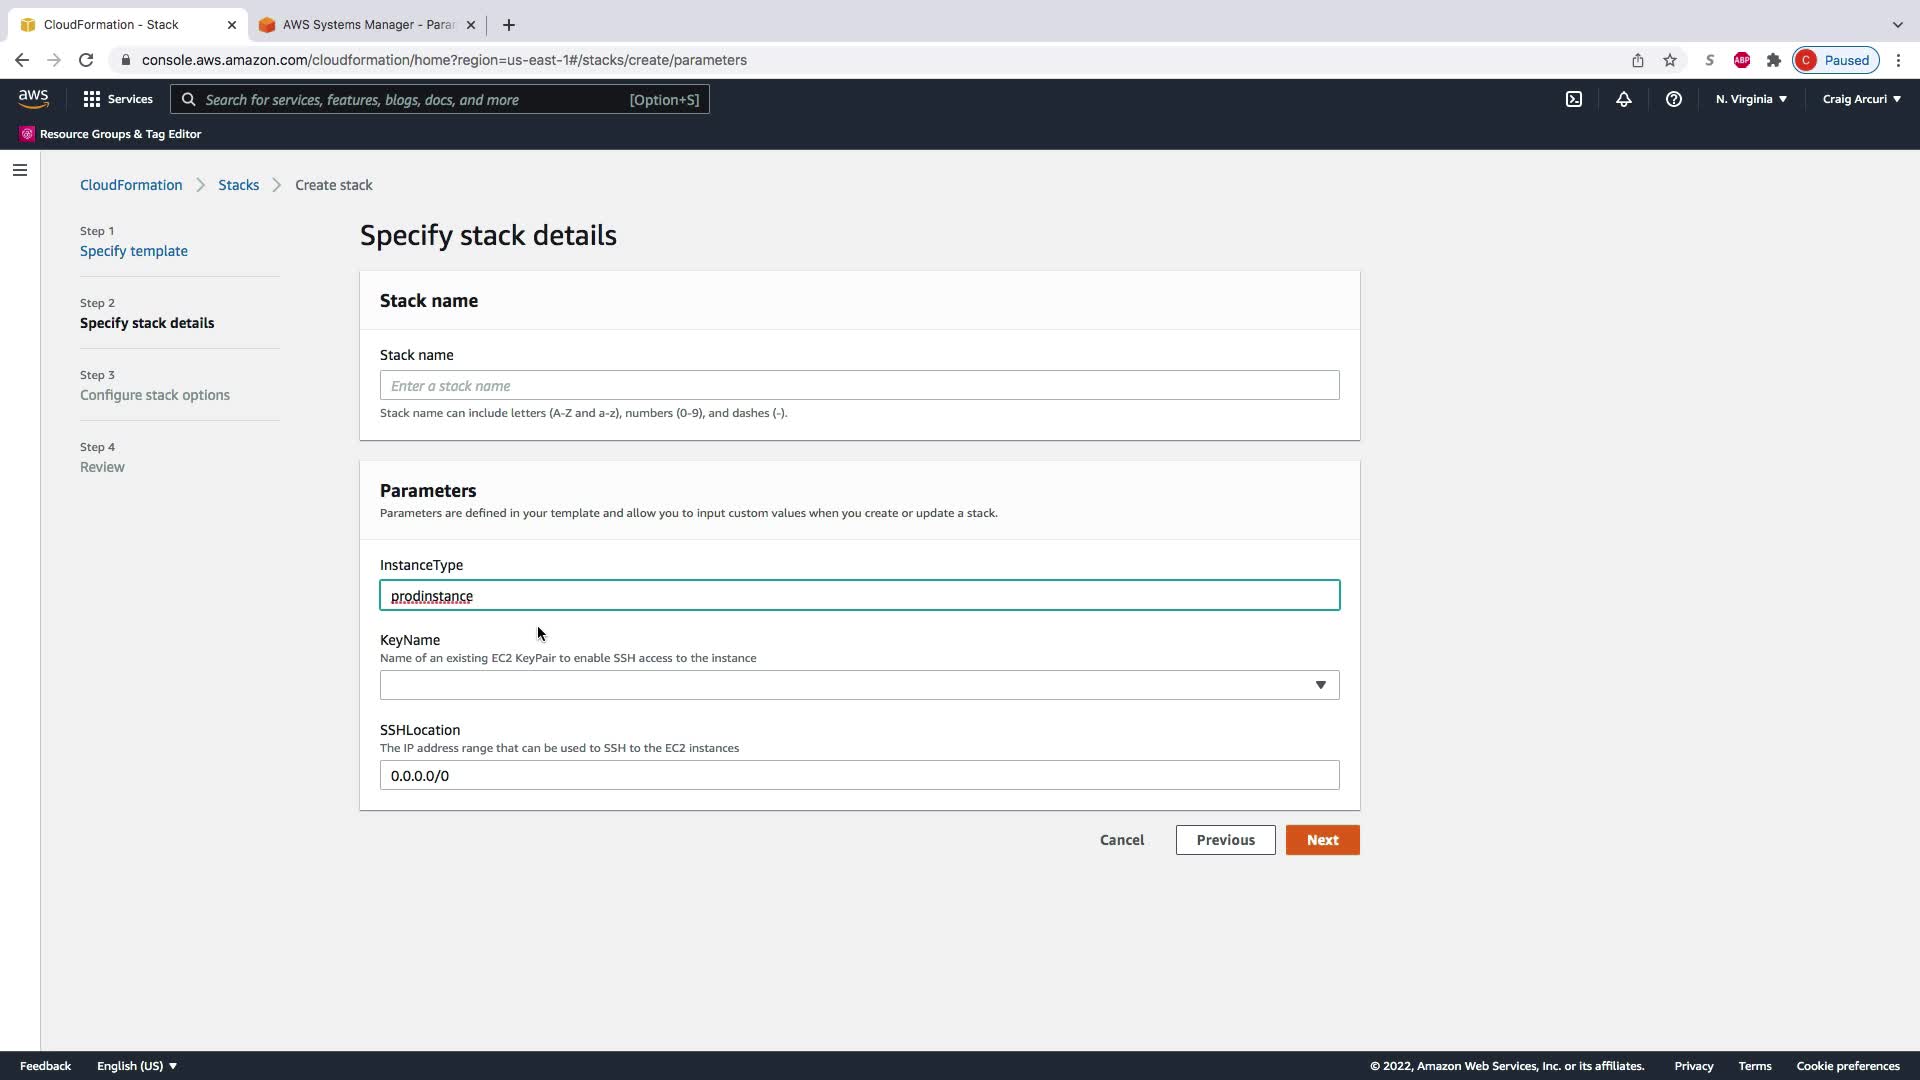The width and height of the screenshot is (1920, 1080).
Task: Bookmark page with star icon
Action: (1670, 60)
